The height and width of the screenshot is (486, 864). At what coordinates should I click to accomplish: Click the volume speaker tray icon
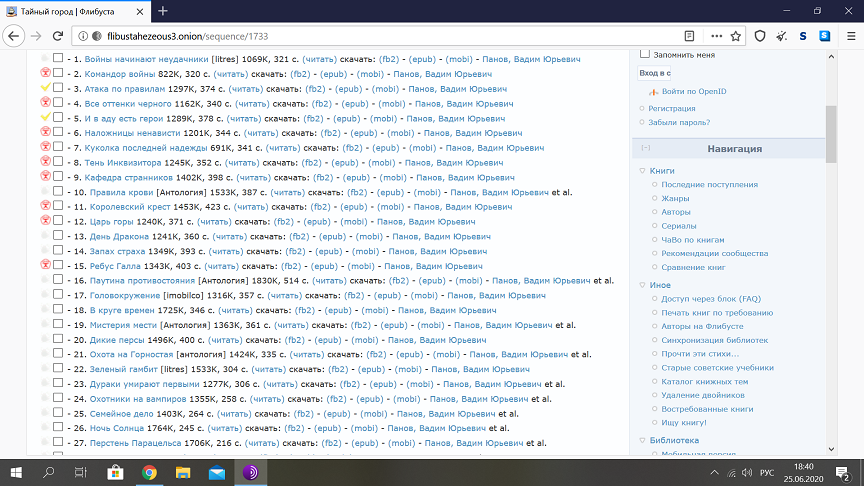[x=747, y=473]
